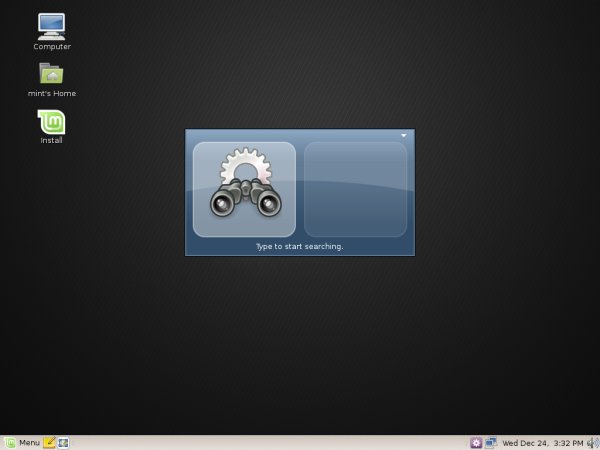This screenshot has width=600, height=450.
Task: Click the "Type to start searching." text
Action: (x=299, y=246)
